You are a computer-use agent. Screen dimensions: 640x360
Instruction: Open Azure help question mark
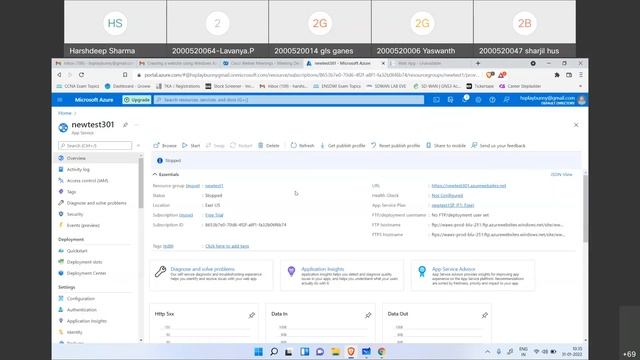pyautogui.click(x=492, y=100)
